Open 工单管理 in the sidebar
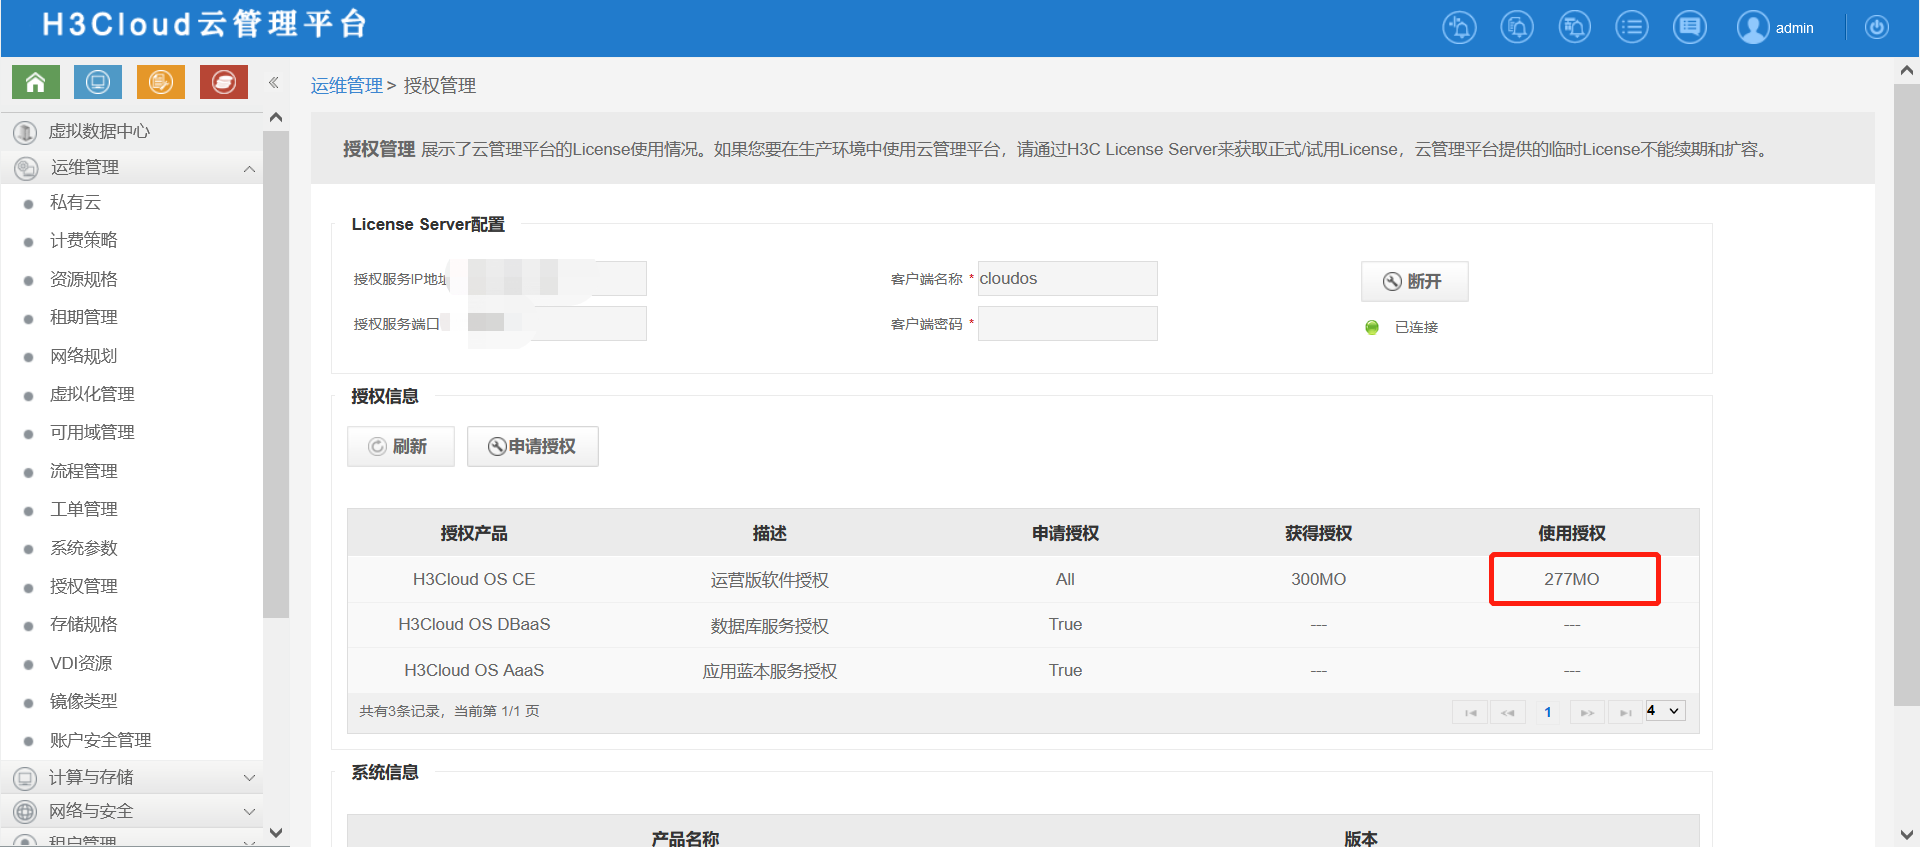This screenshot has width=1920, height=847. pyautogui.click(x=84, y=510)
